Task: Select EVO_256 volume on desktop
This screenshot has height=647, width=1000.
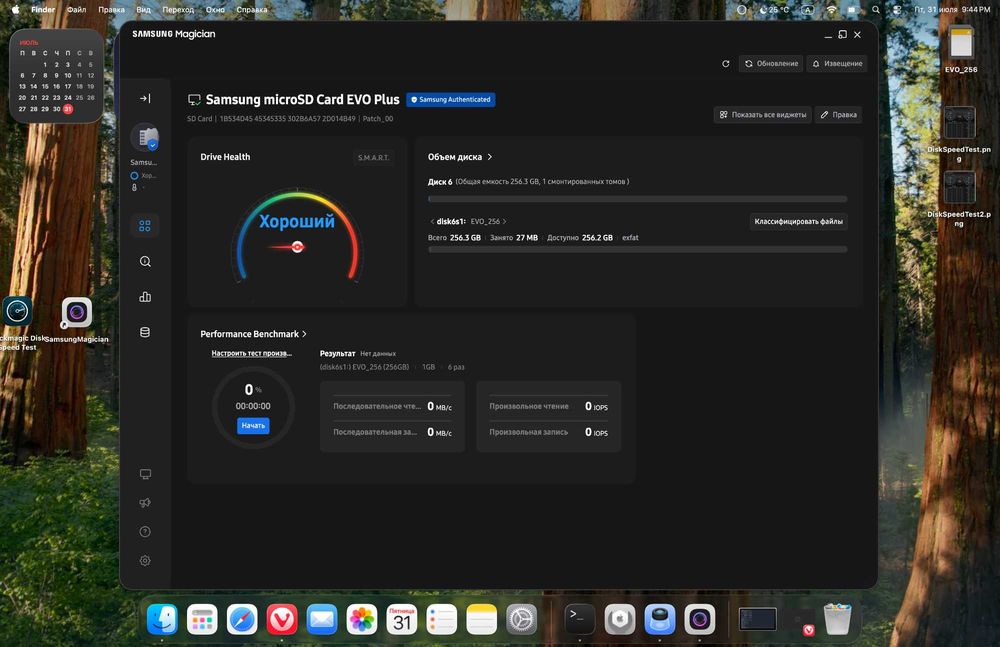Action: click(961, 50)
